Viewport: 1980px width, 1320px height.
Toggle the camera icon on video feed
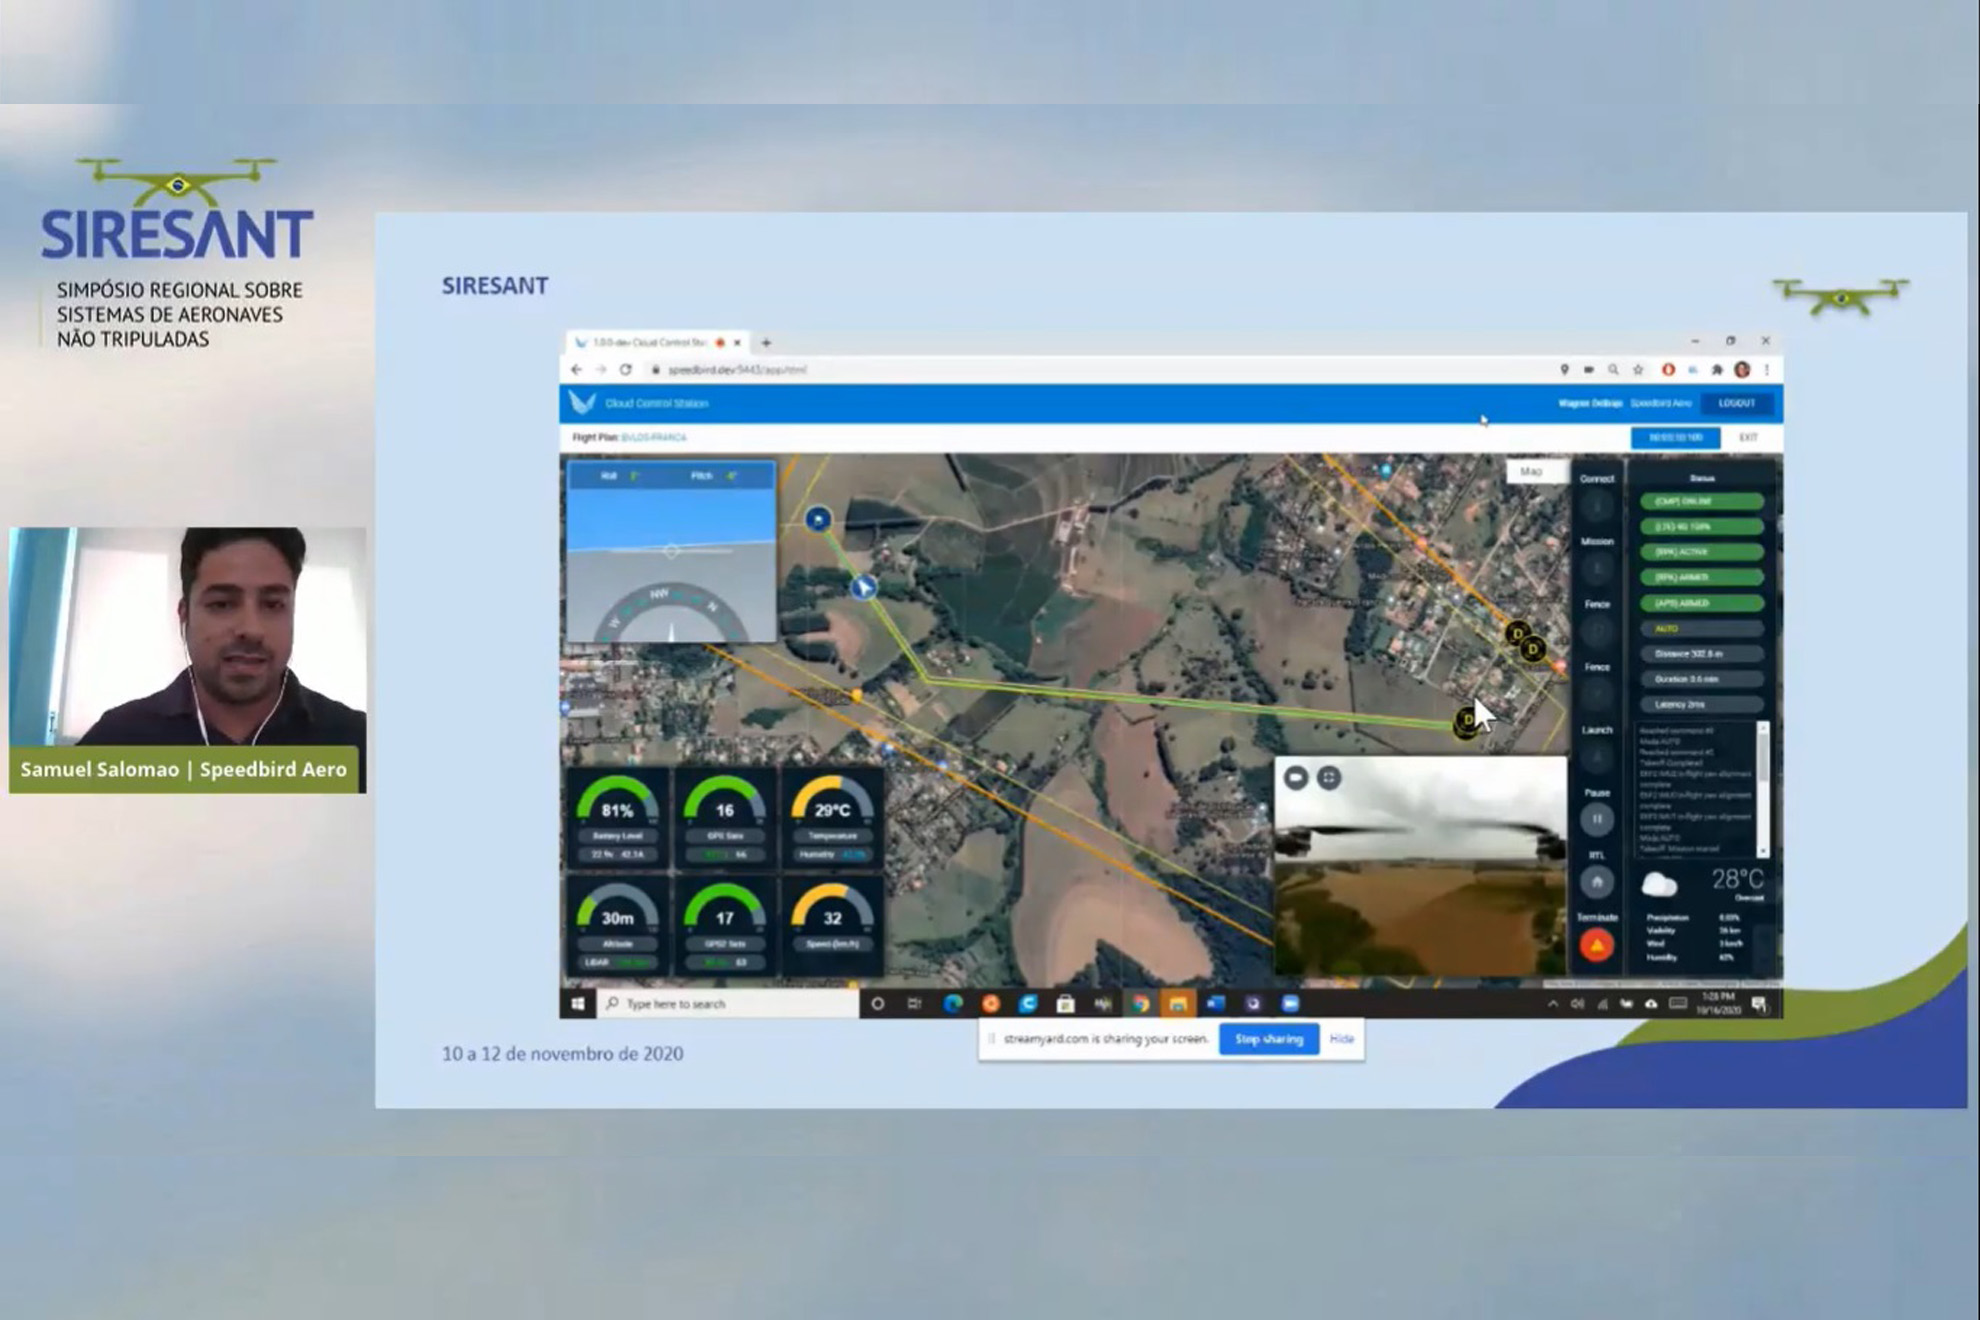click(1296, 777)
